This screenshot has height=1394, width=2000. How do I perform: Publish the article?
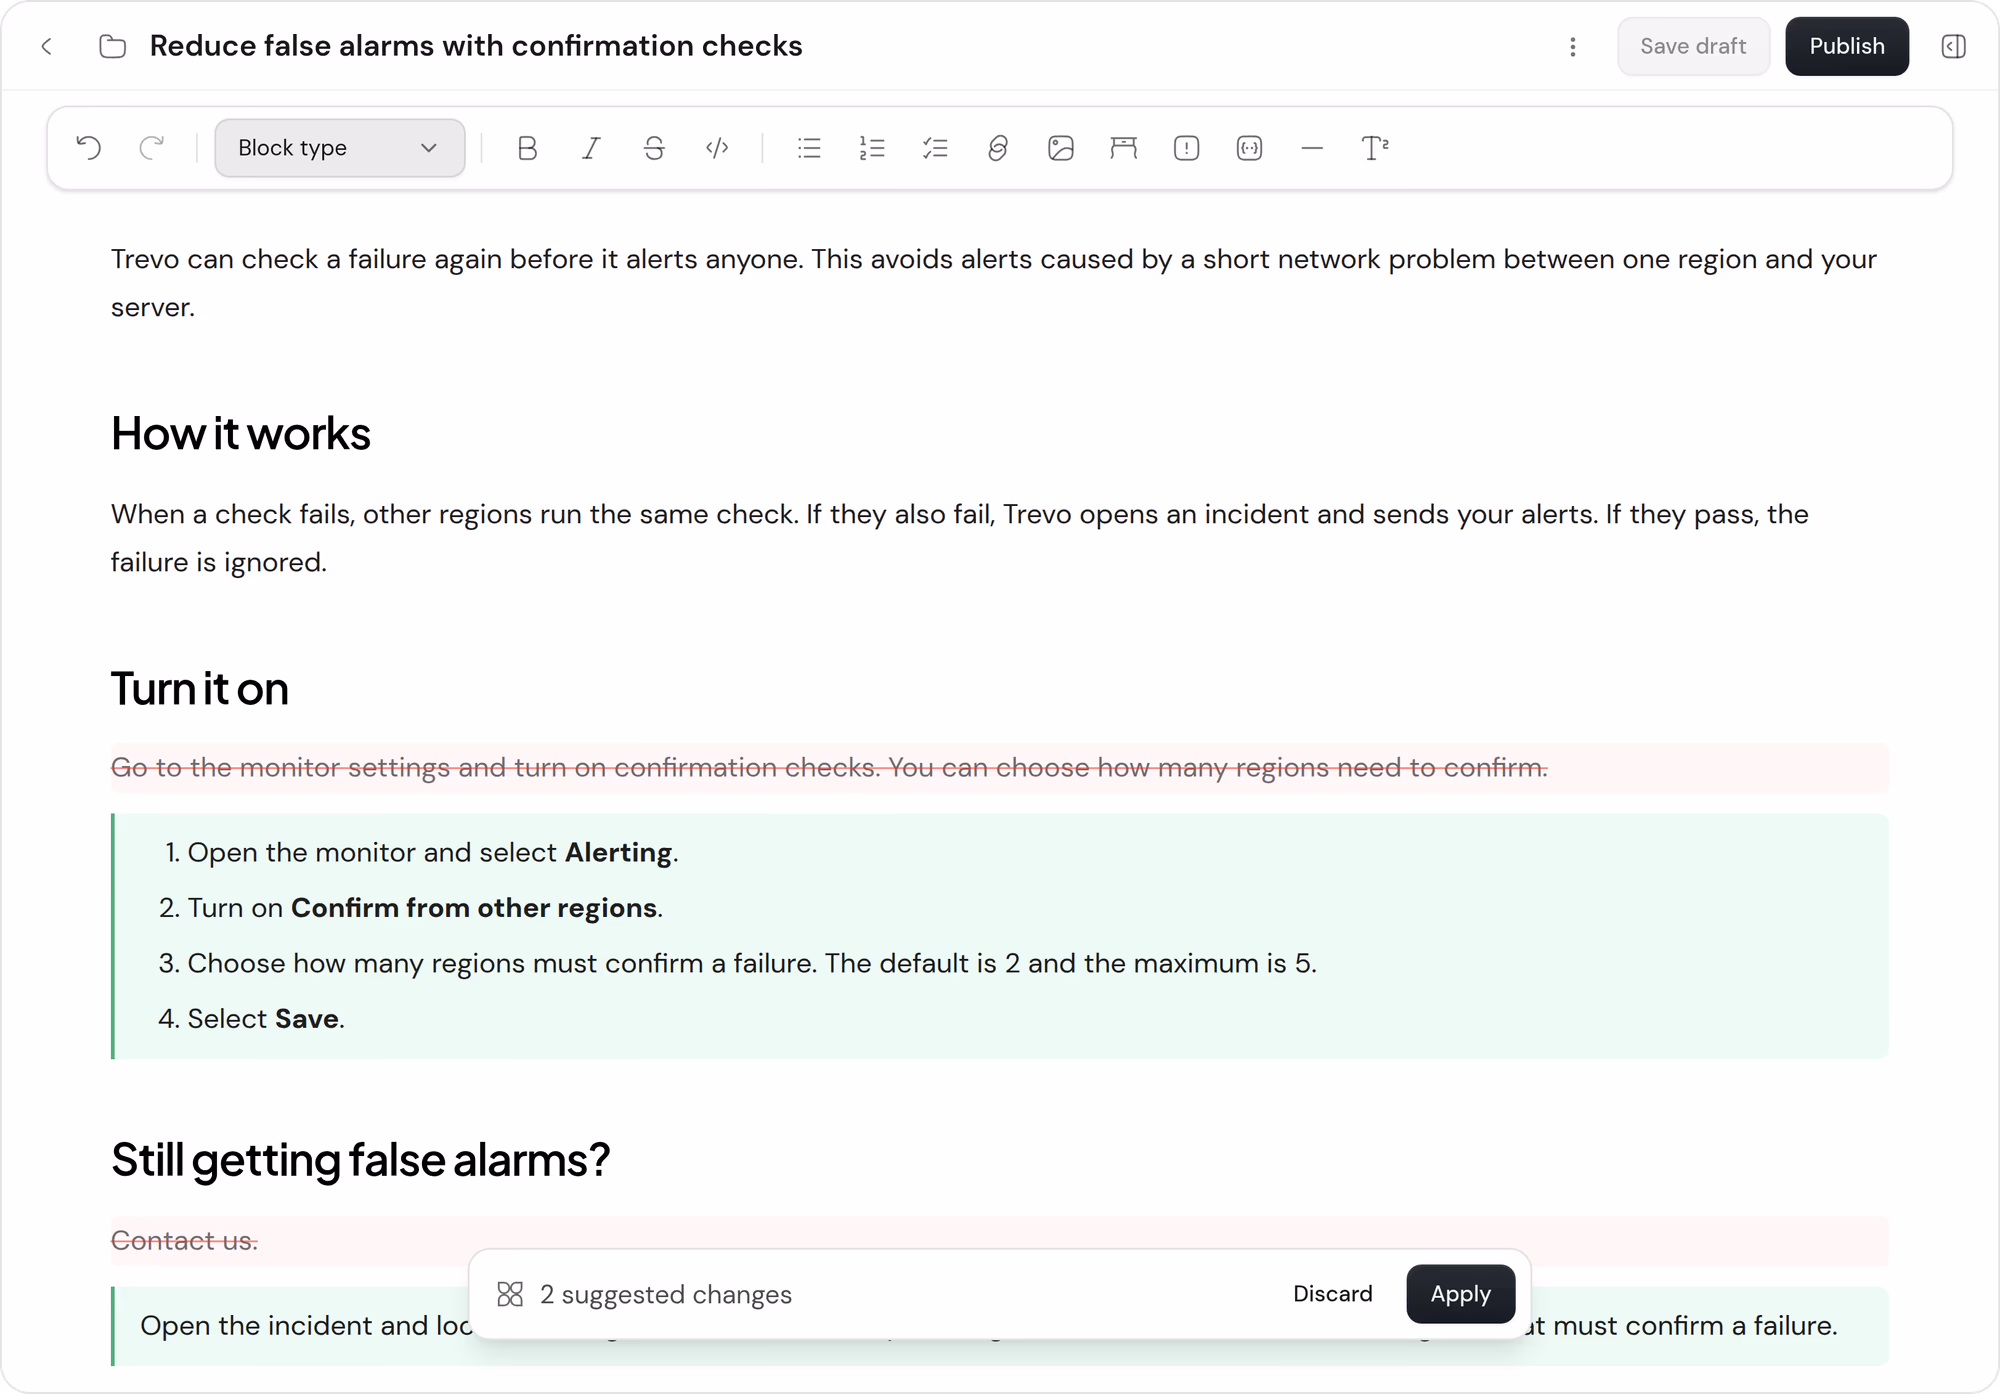coord(1847,46)
